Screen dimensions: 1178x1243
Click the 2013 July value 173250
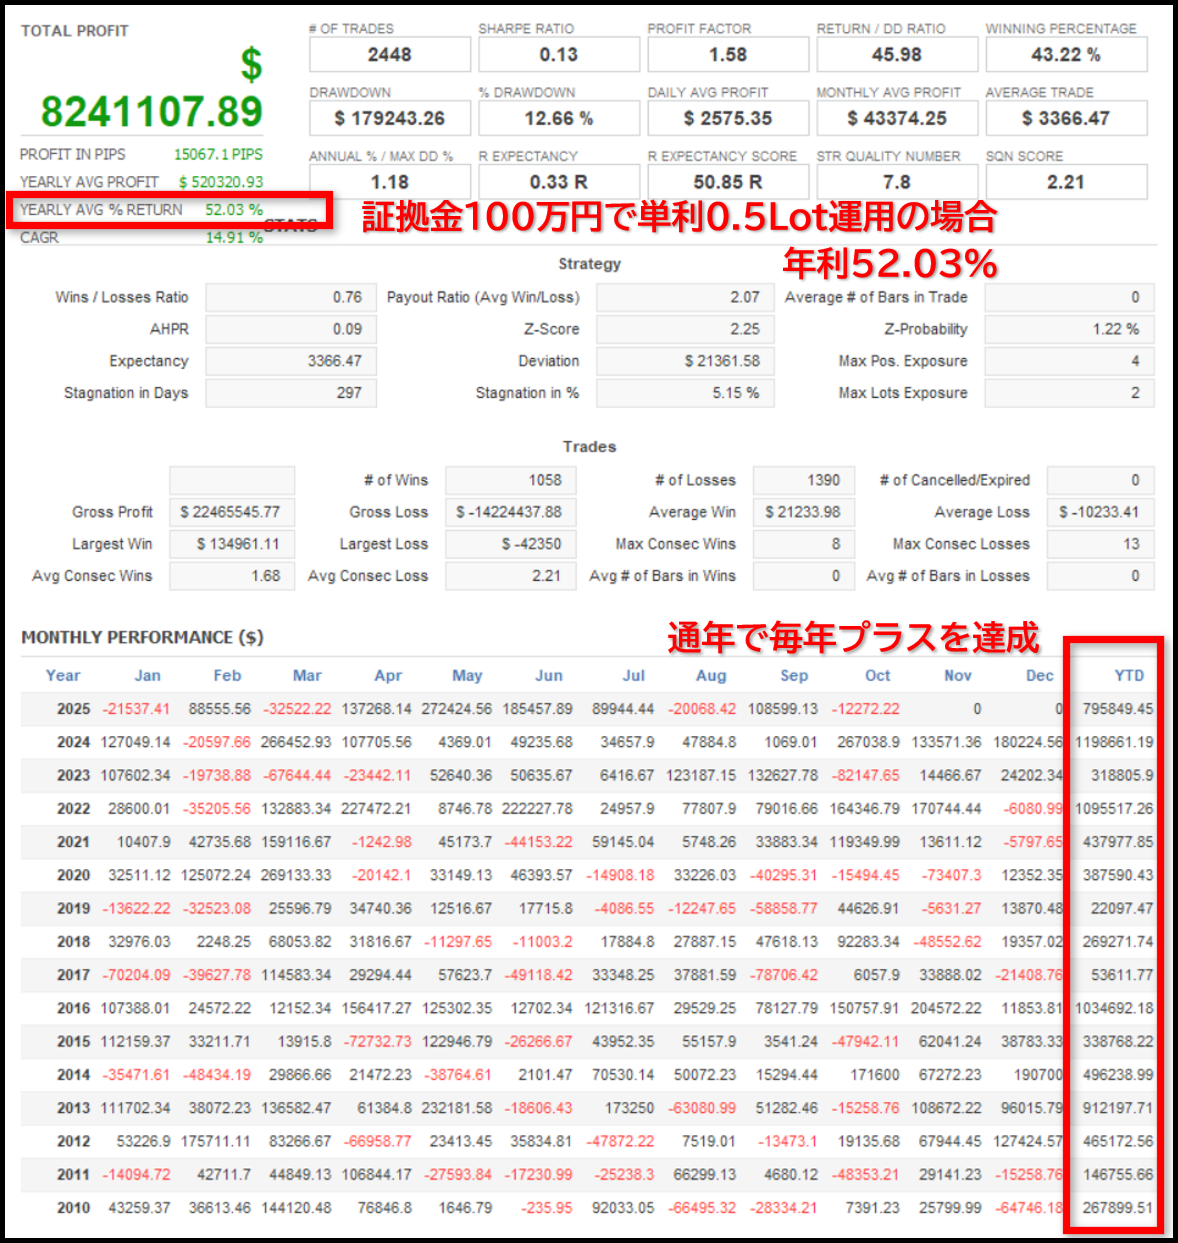click(630, 1108)
